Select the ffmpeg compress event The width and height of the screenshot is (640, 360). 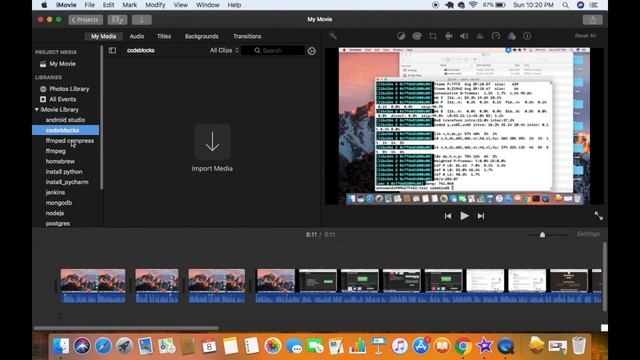pos(70,140)
